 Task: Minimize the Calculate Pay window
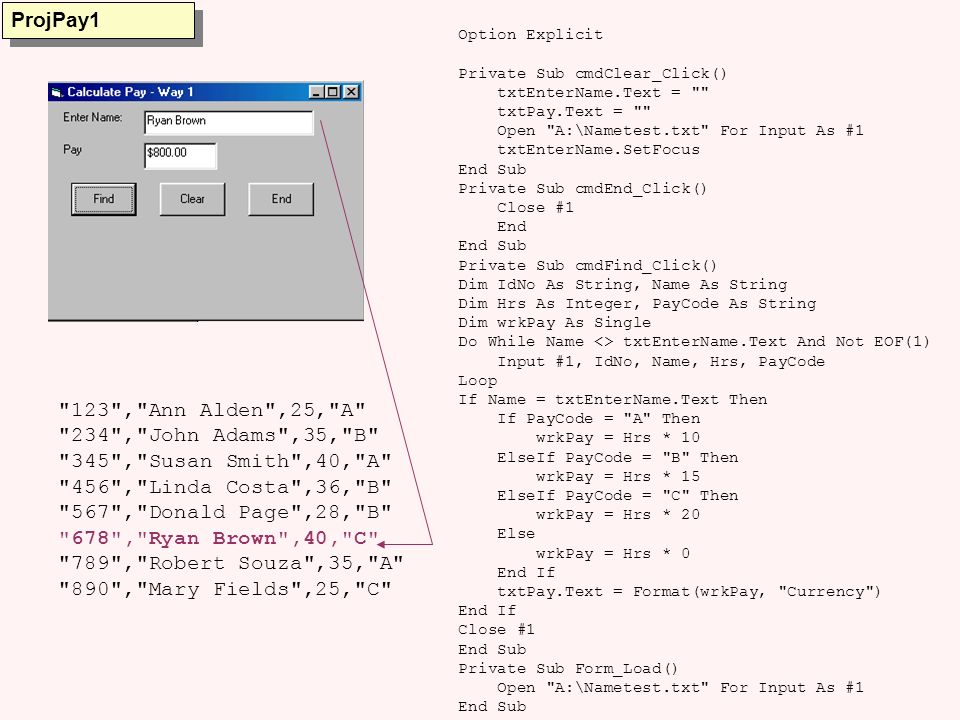click(317, 92)
